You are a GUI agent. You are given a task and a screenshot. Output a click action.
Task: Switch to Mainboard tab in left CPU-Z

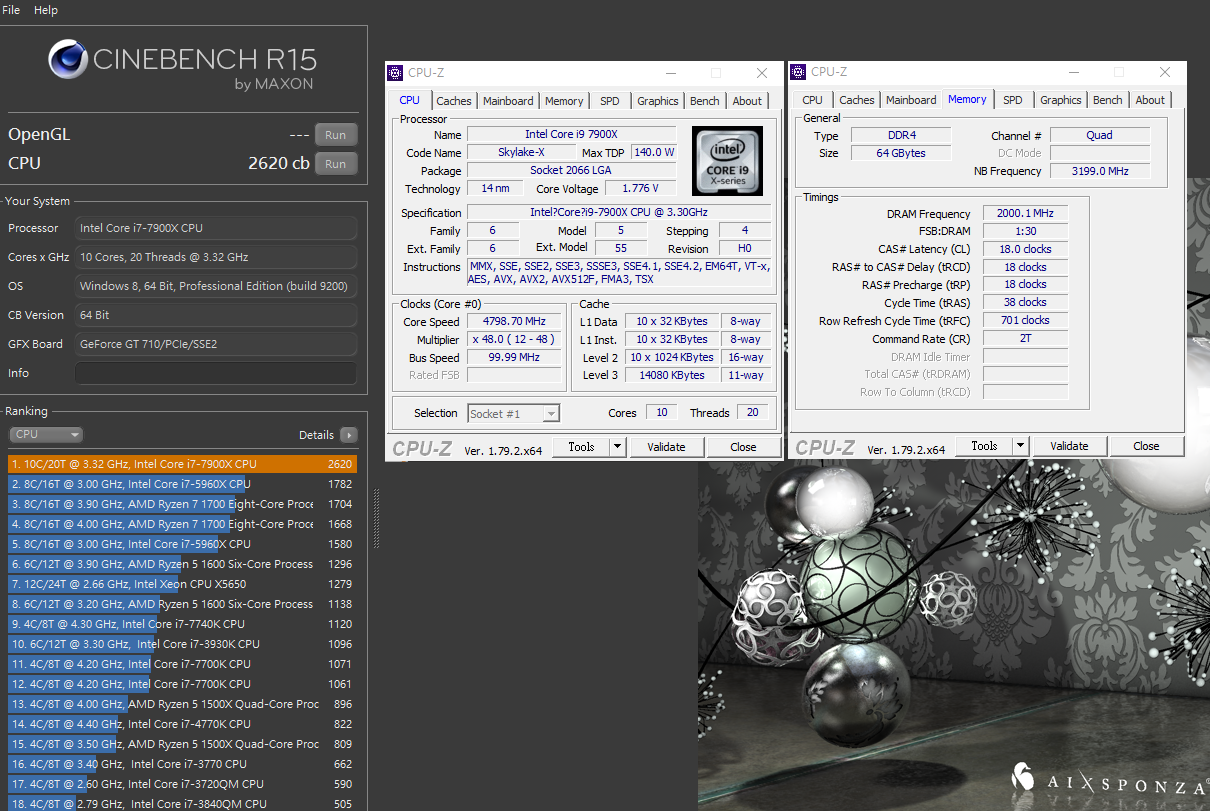(x=508, y=101)
